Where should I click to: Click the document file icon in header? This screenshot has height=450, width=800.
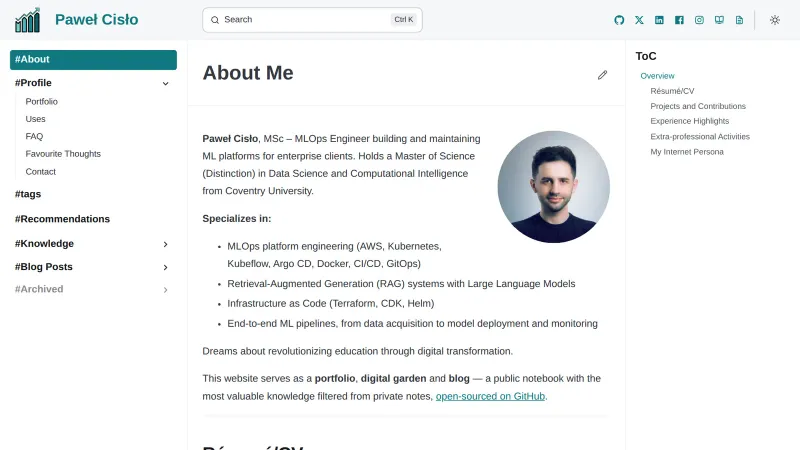pyautogui.click(x=739, y=20)
